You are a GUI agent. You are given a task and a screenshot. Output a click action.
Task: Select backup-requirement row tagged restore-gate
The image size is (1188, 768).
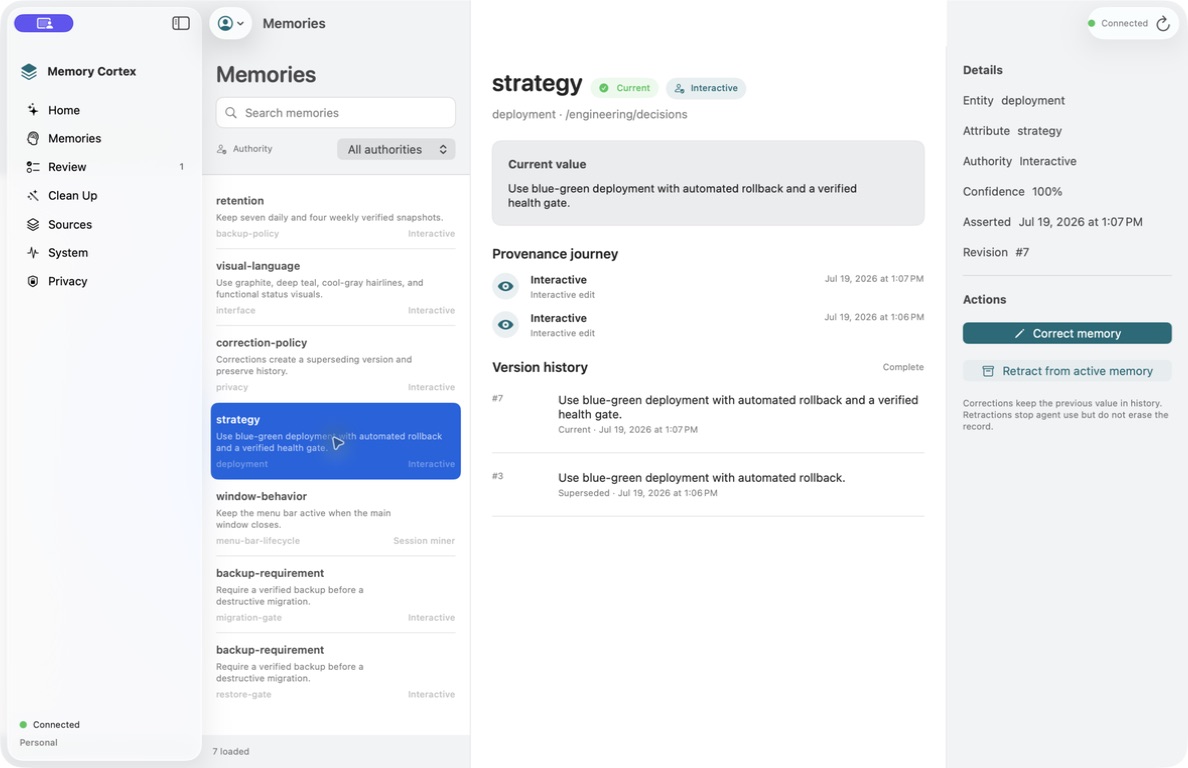(x=336, y=672)
